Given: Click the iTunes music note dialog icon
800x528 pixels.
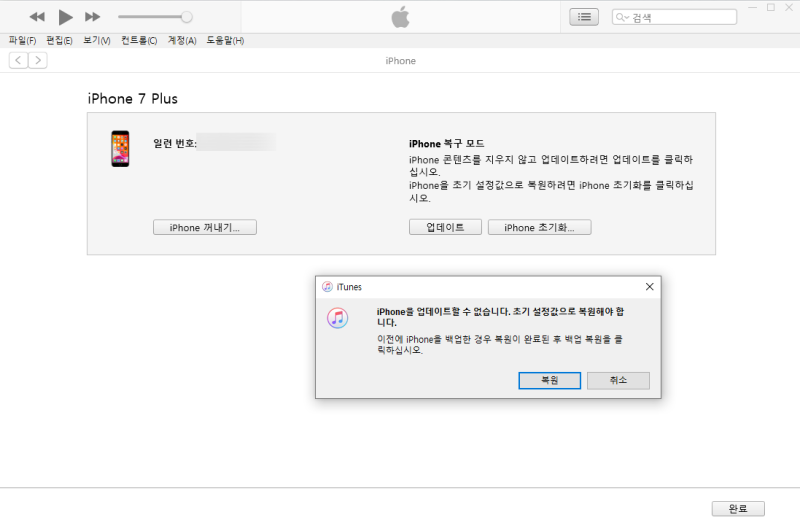Looking at the screenshot, I should (337, 318).
